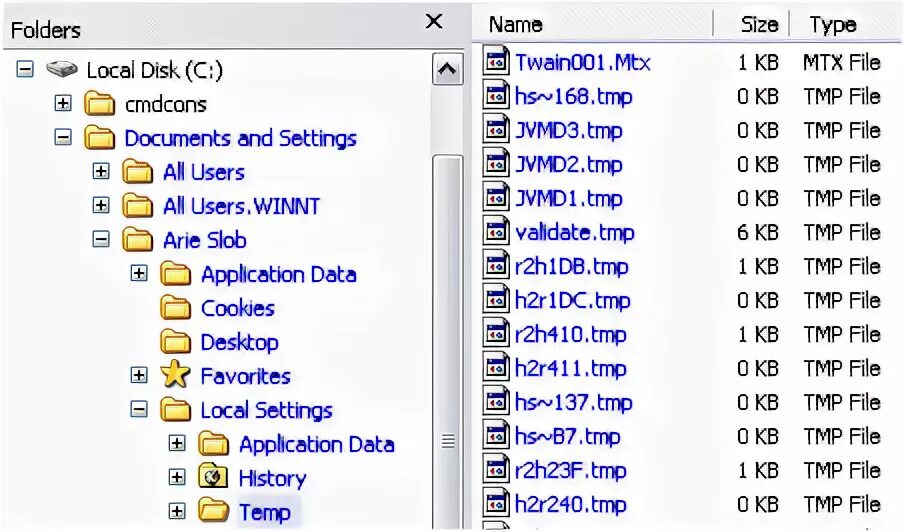The image size is (906, 532).
Task: Expand Application Data under Arie Slob
Action: click(x=139, y=273)
